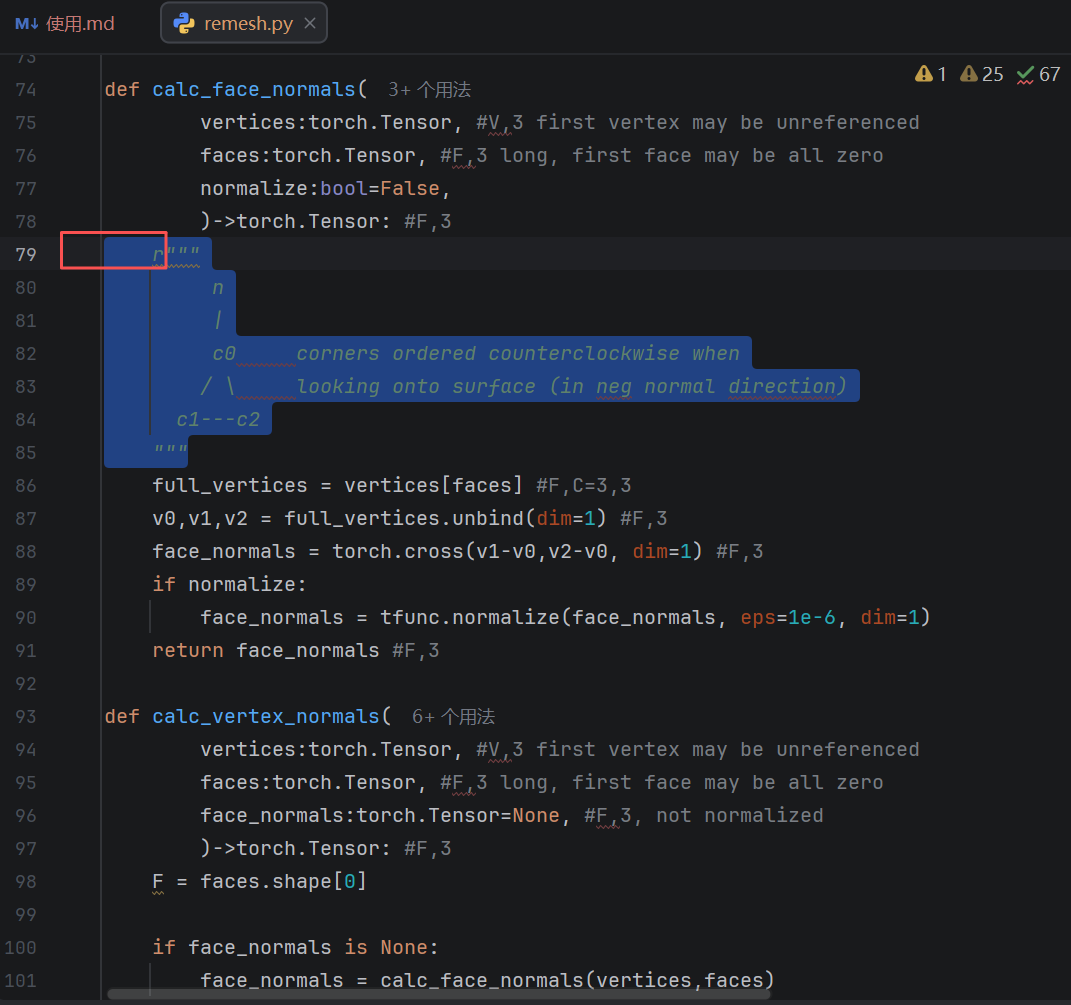Place cursor on 'normalize:bool=False,' parameter
Viewport: 1071px width, 1005px height.
click(325, 189)
